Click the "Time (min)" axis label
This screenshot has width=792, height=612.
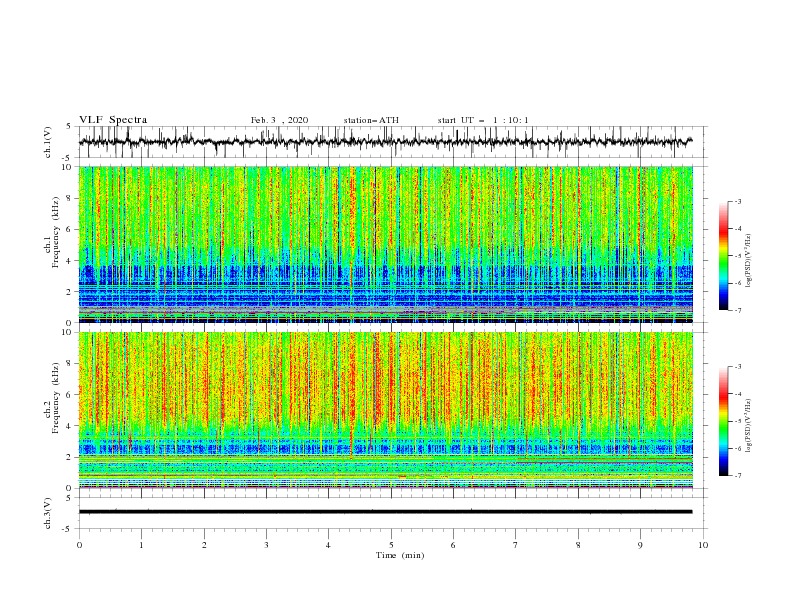pos(400,555)
